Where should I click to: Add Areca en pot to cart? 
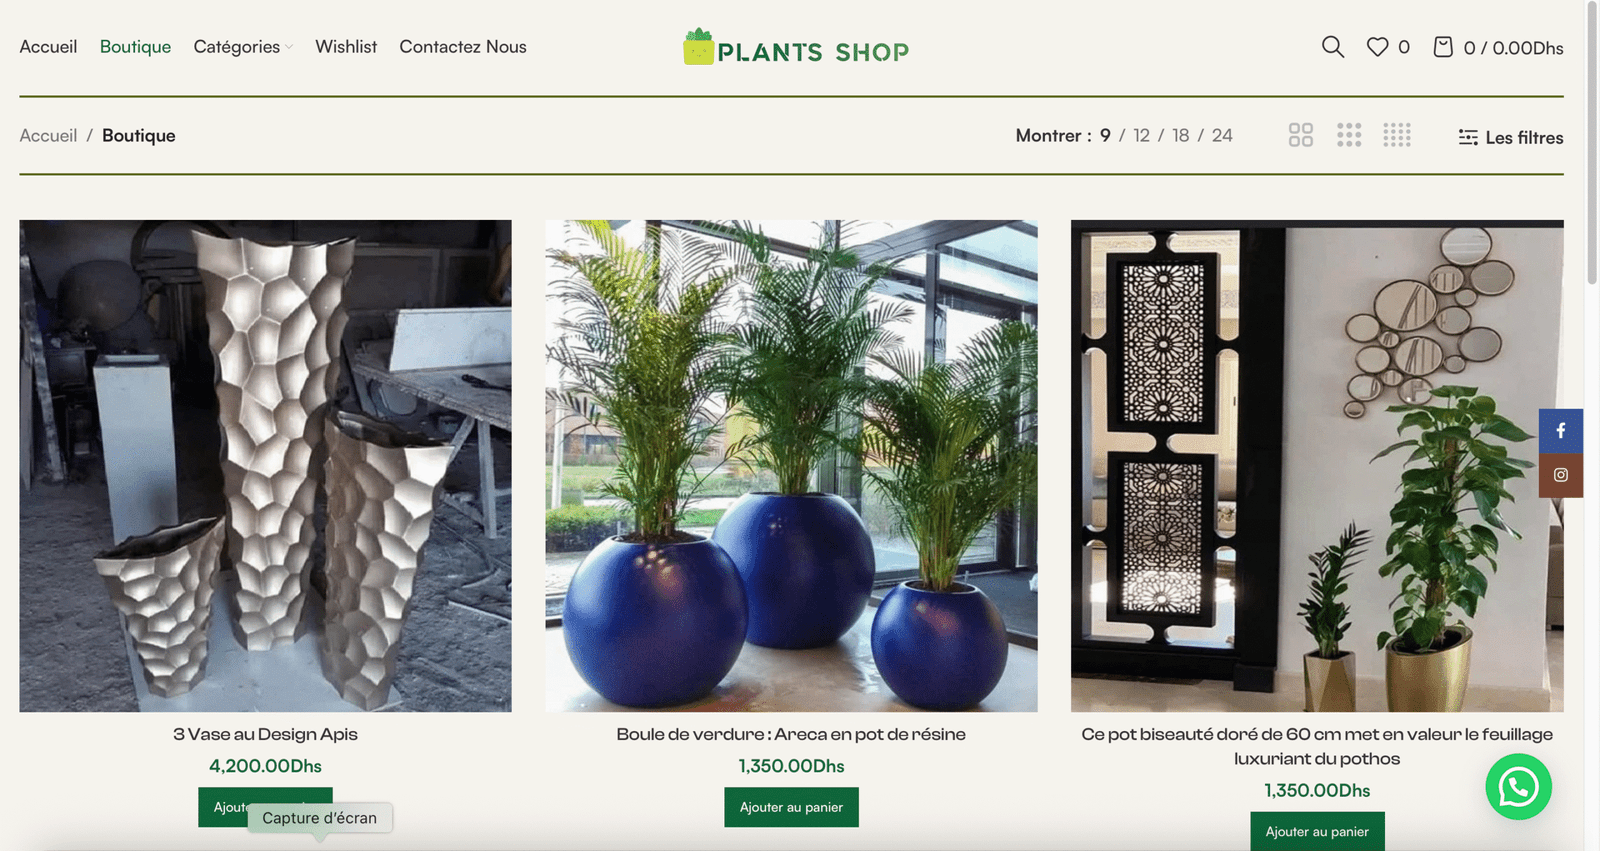click(x=791, y=807)
